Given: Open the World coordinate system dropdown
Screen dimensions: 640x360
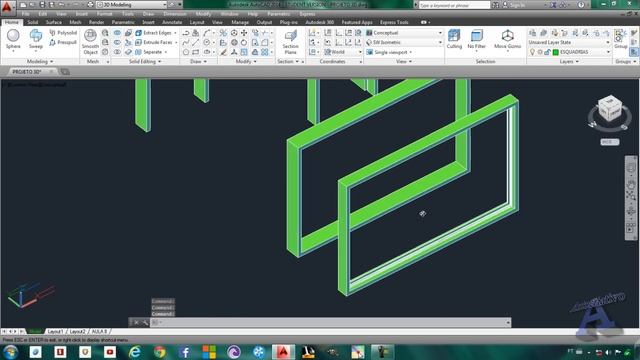Looking at the screenshot, I should coord(343,52).
